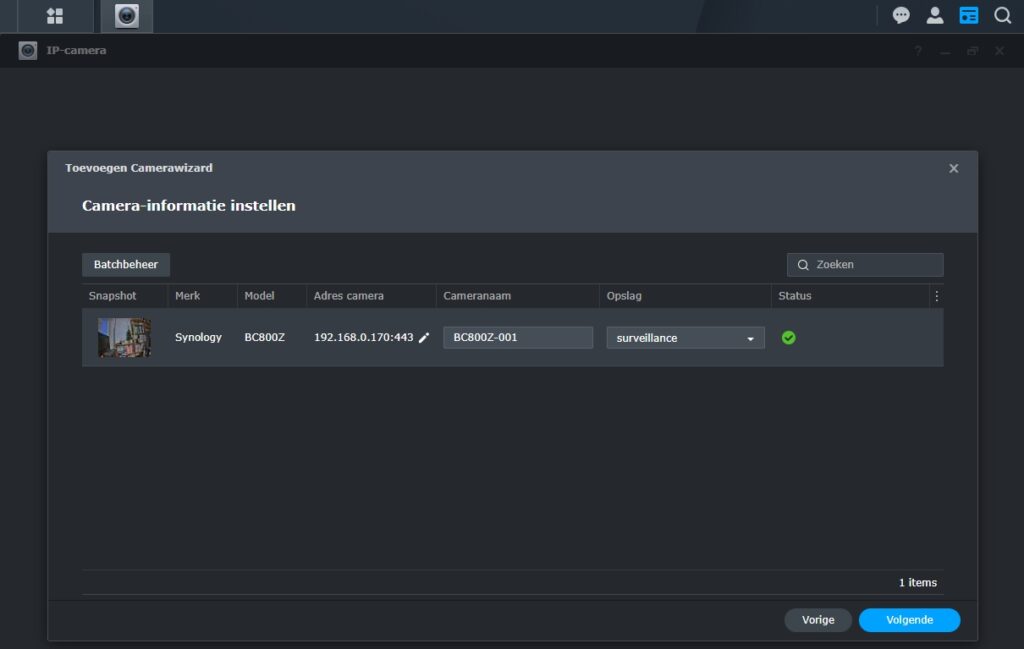Click the search magnifier in top bar
This screenshot has height=649, width=1024.
(x=1002, y=16)
